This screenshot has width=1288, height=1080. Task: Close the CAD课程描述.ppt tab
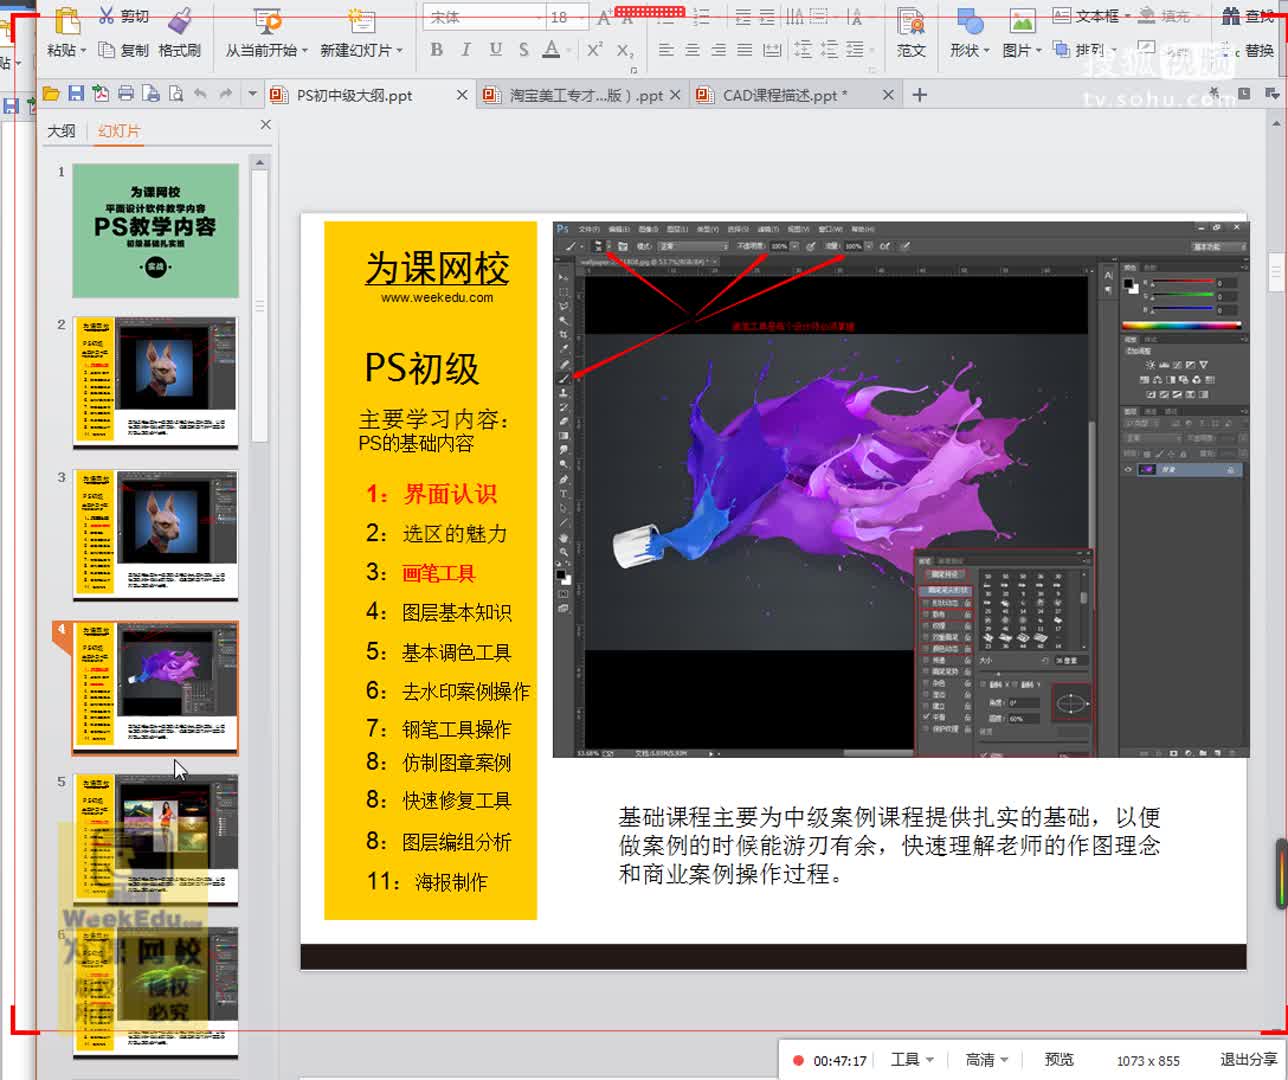[x=888, y=95]
